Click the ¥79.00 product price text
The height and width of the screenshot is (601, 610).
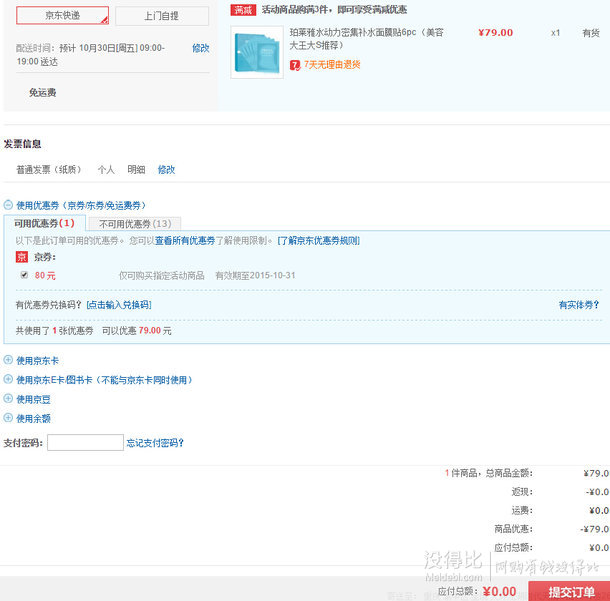(496, 33)
